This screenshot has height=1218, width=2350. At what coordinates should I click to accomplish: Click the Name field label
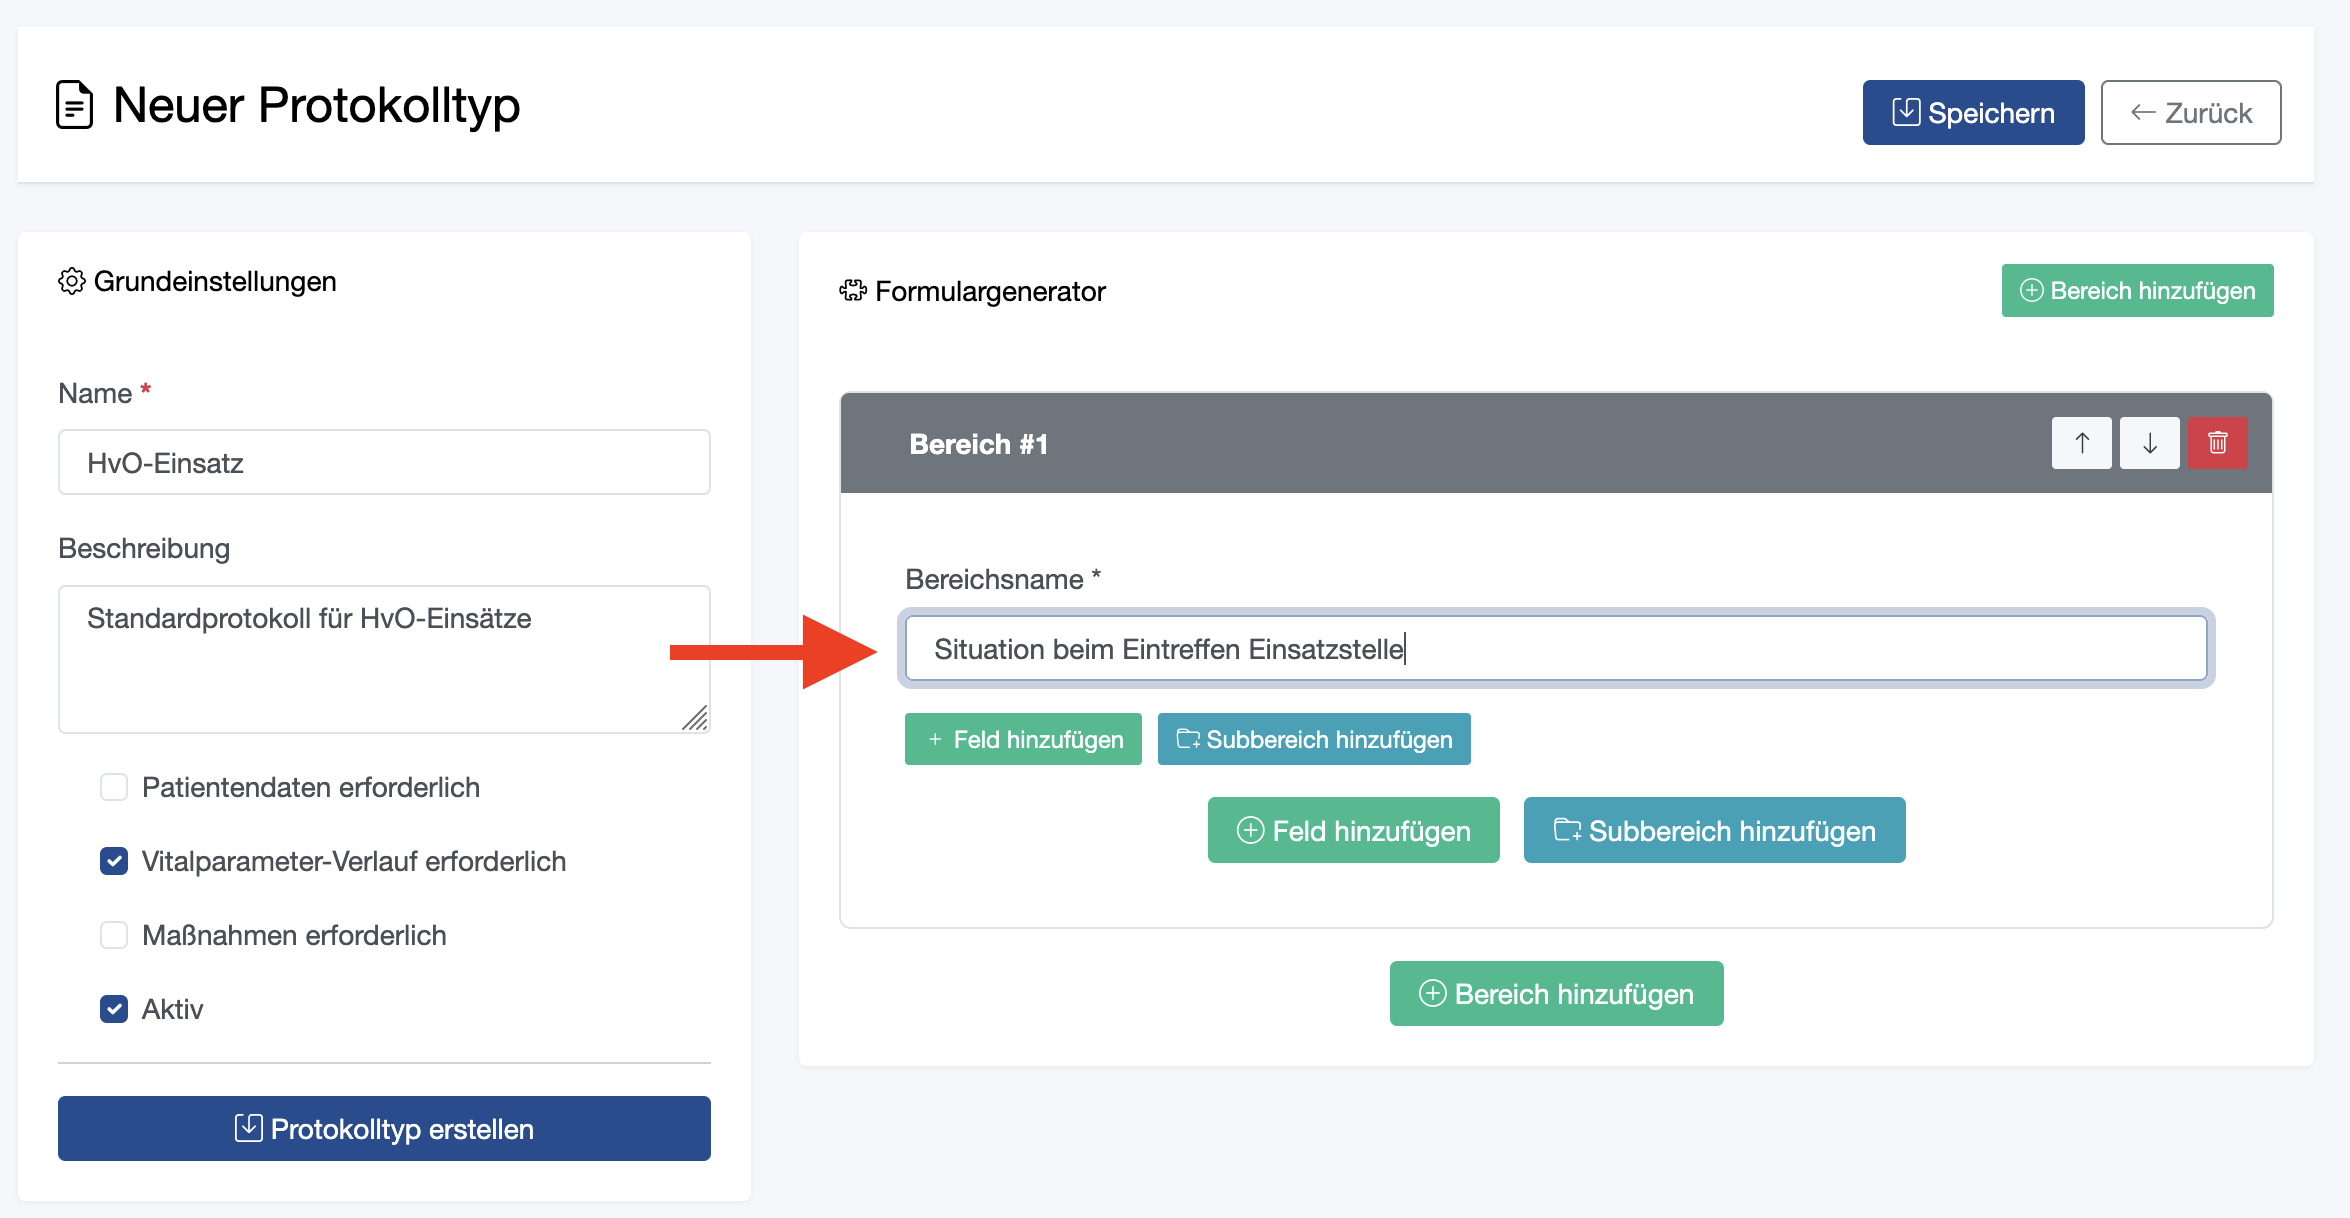104,393
